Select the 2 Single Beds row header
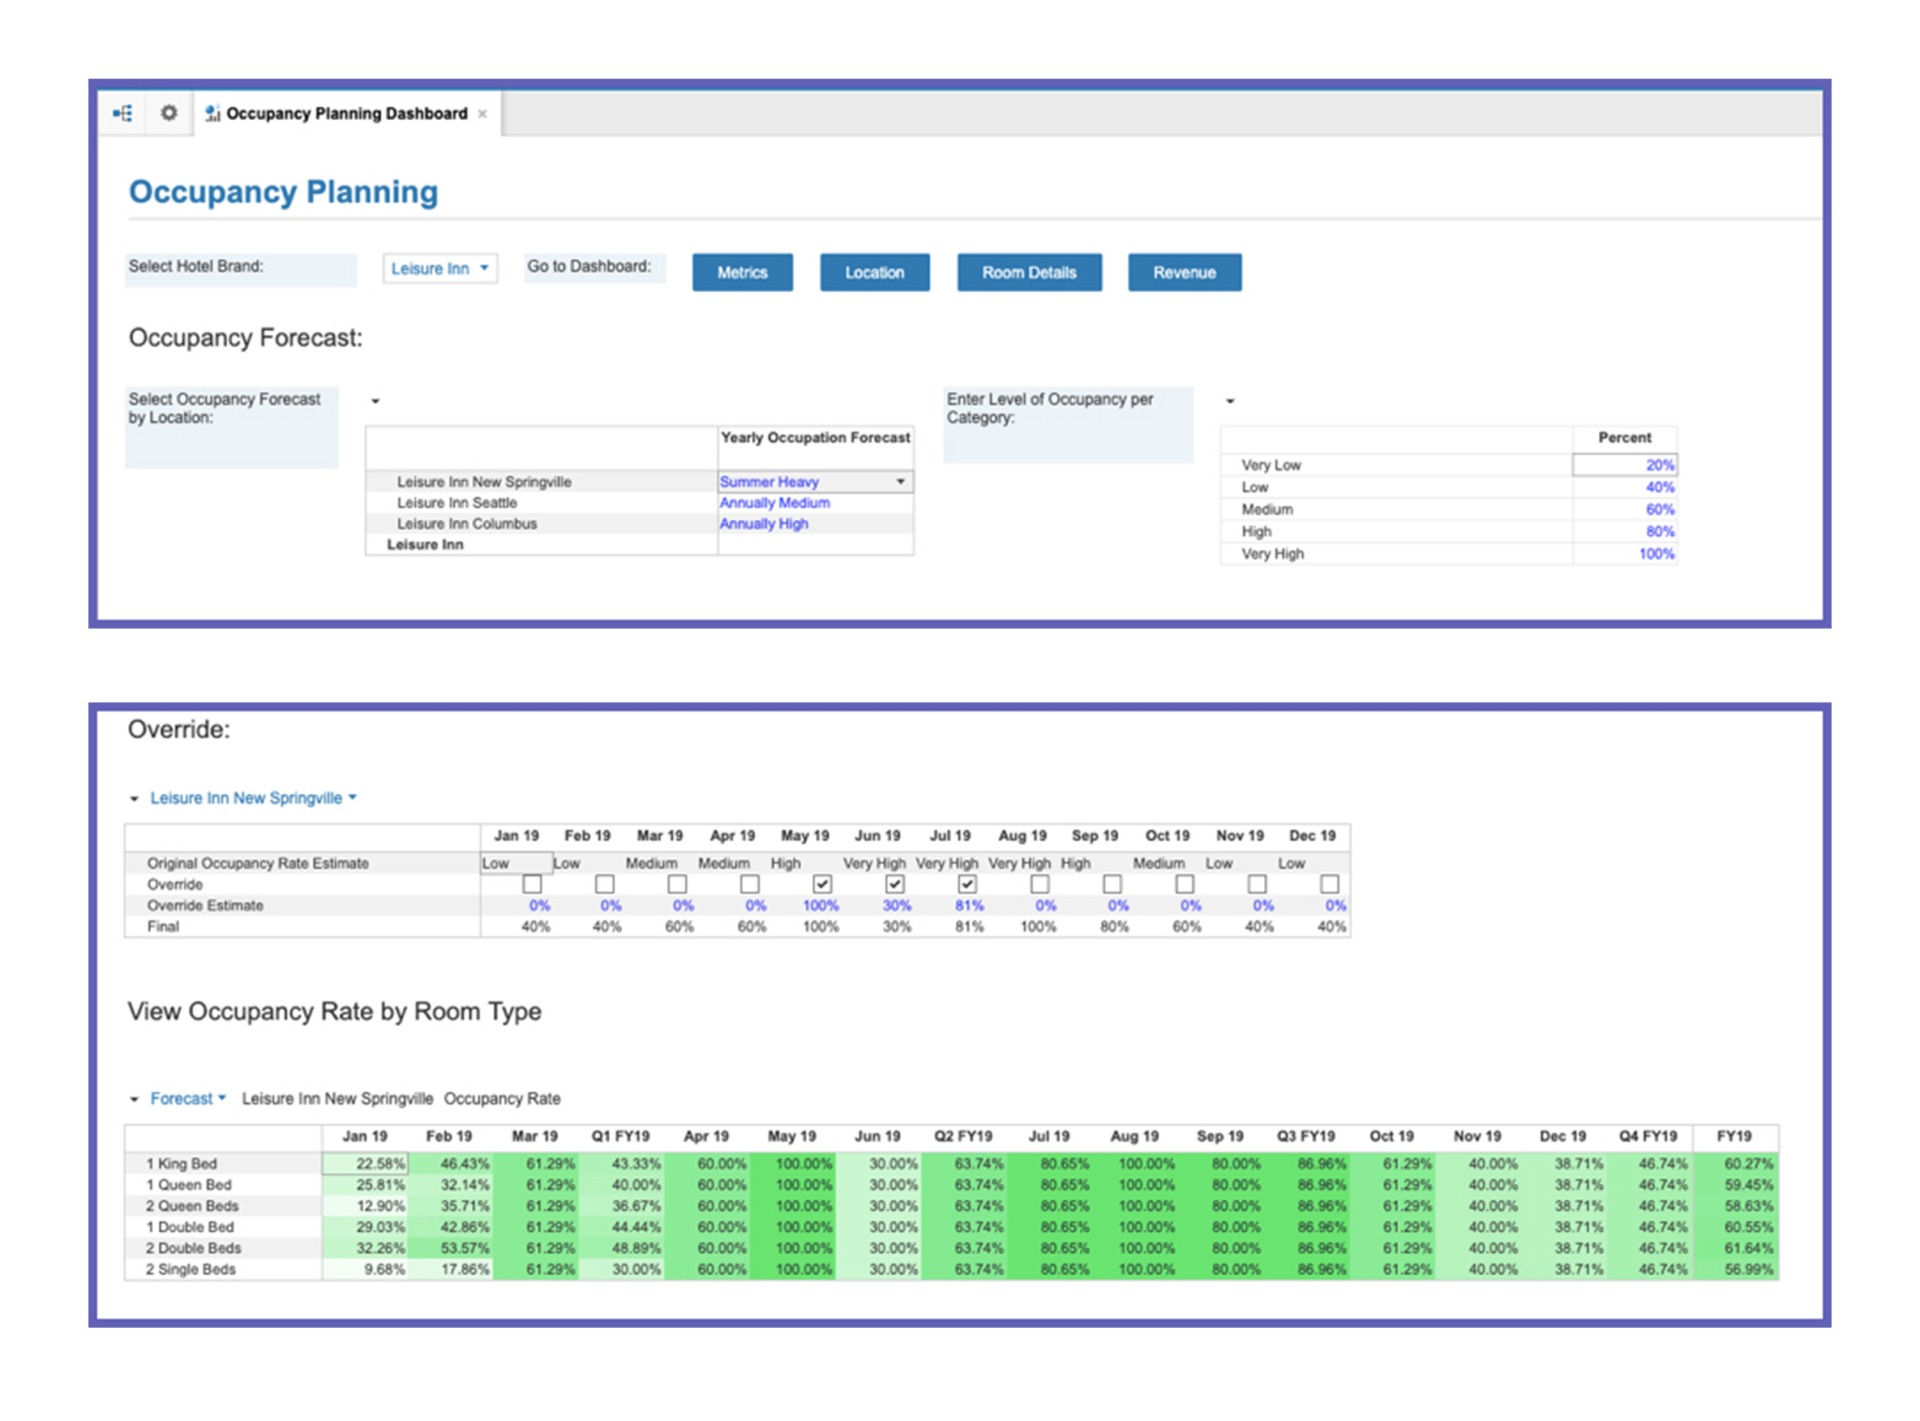This screenshot has width=1920, height=1421. (223, 1269)
